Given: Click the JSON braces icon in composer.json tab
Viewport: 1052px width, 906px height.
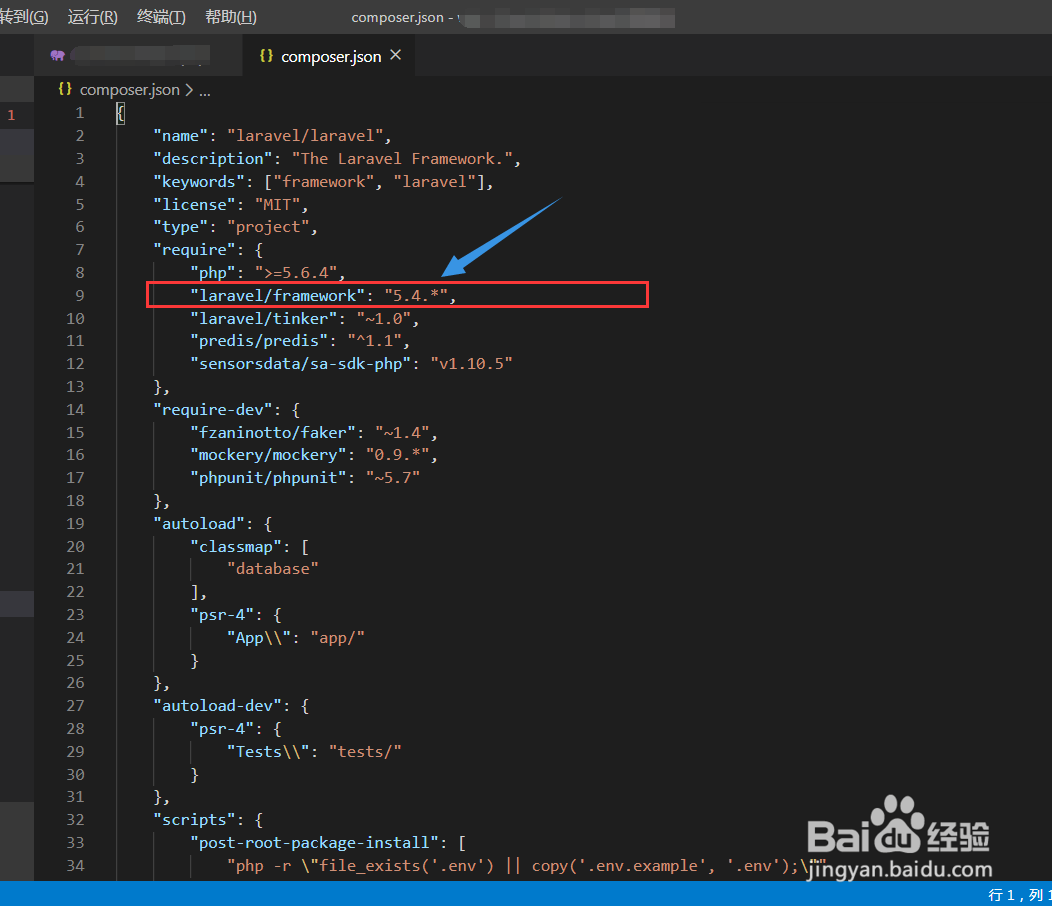Looking at the screenshot, I should [x=266, y=56].
